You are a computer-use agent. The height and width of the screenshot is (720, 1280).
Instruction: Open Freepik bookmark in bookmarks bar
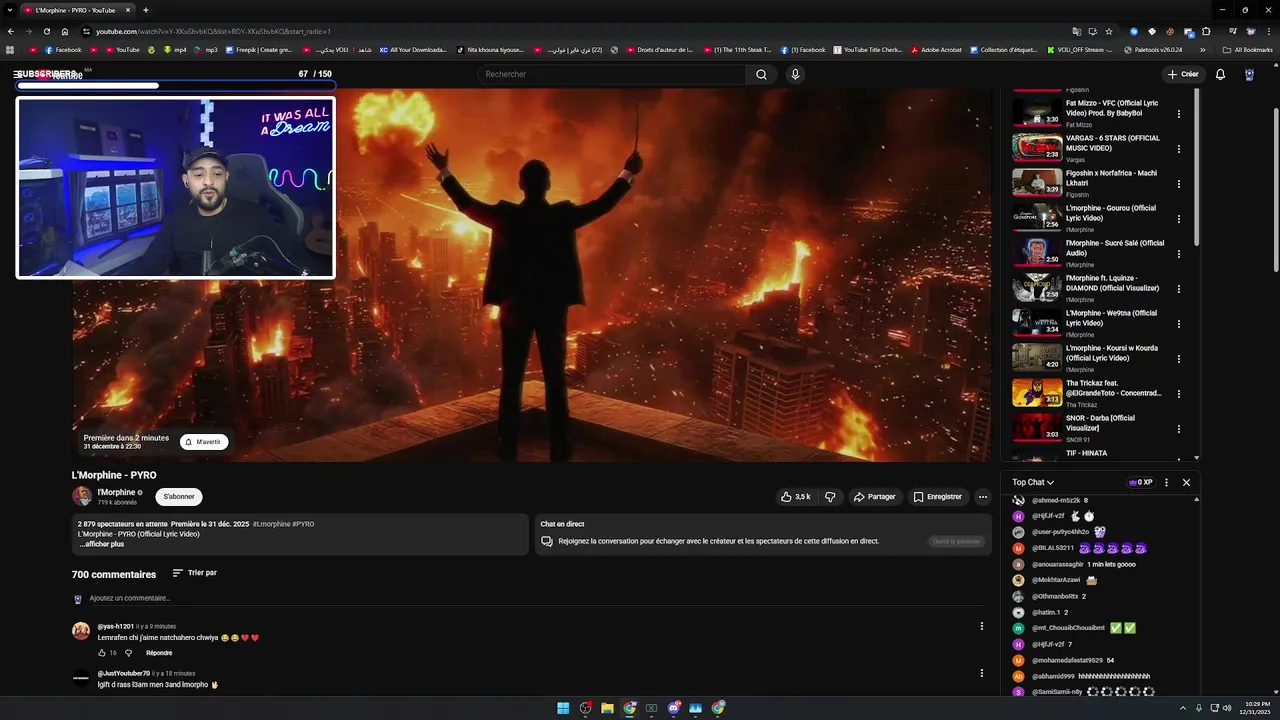259,49
